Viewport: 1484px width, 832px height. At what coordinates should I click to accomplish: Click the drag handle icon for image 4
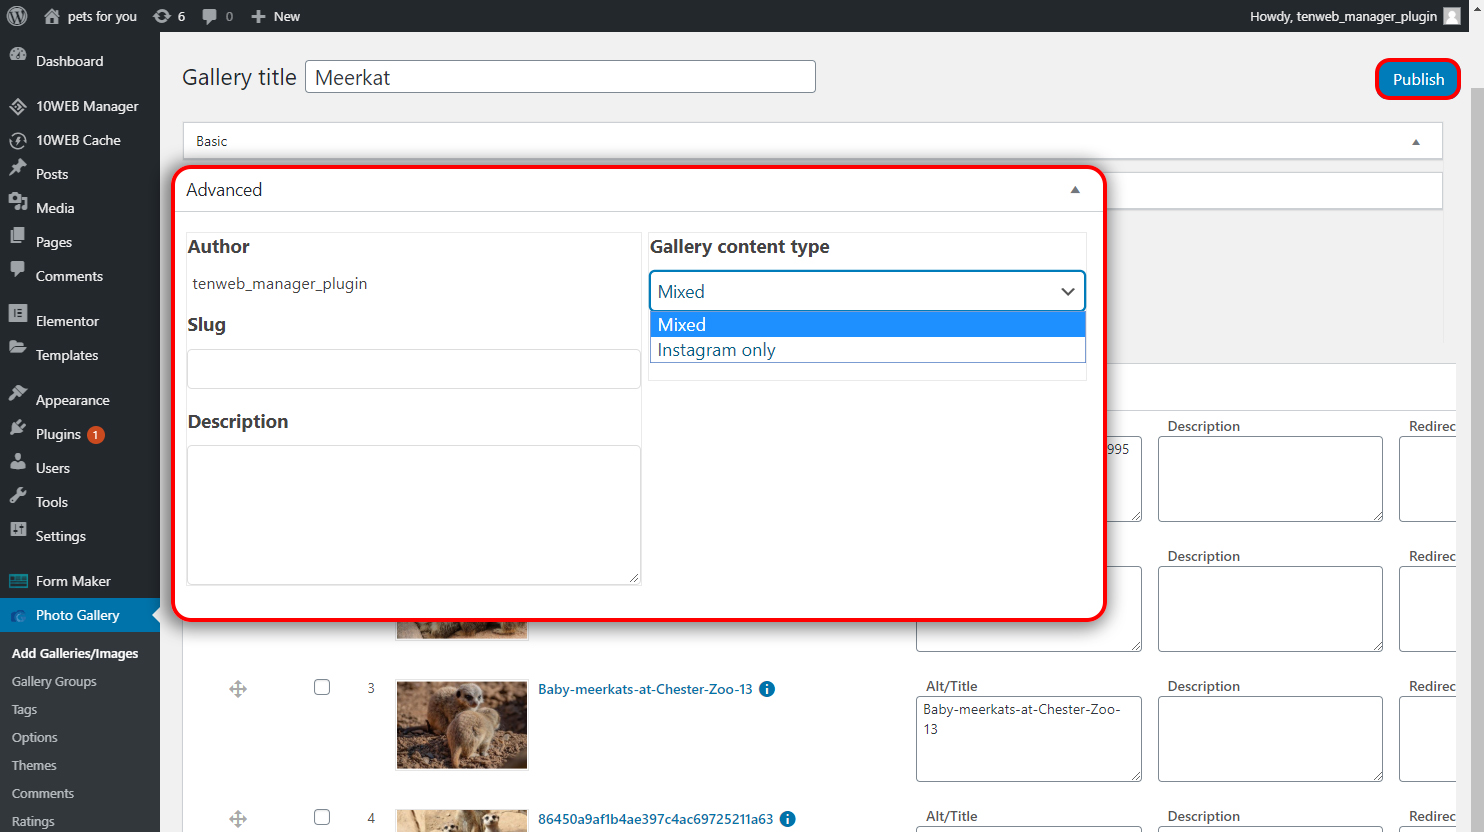(238, 819)
